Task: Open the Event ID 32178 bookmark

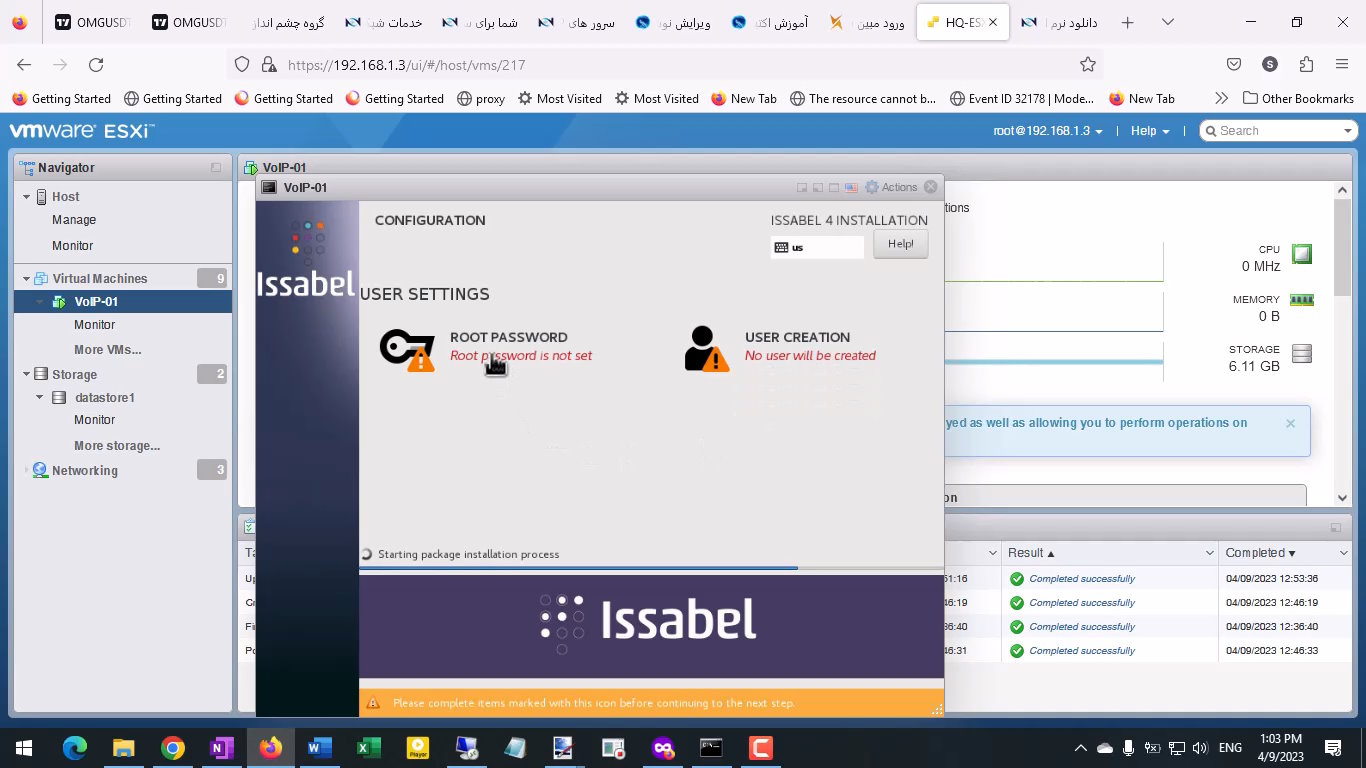Action: (x=1020, y=98)
